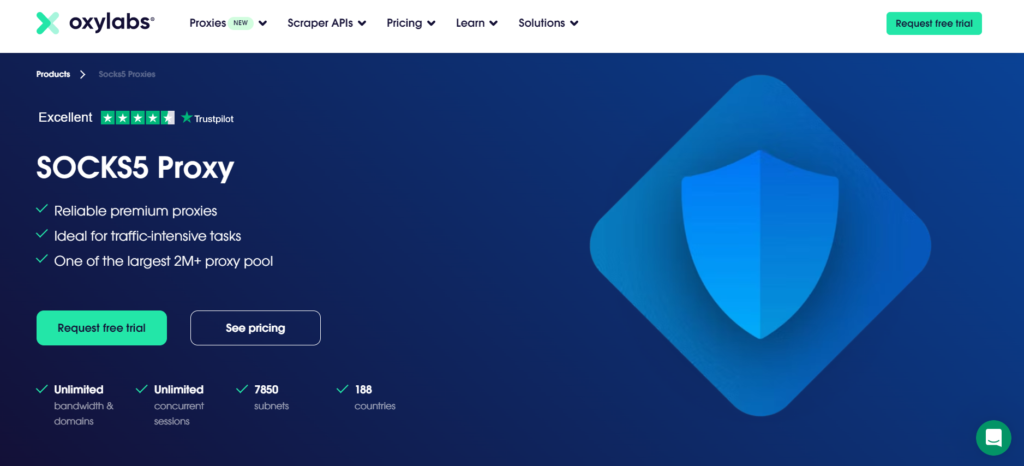The image size is (1024, 466).
Task: Go to Products breadcrumb link
Action: 53,74
